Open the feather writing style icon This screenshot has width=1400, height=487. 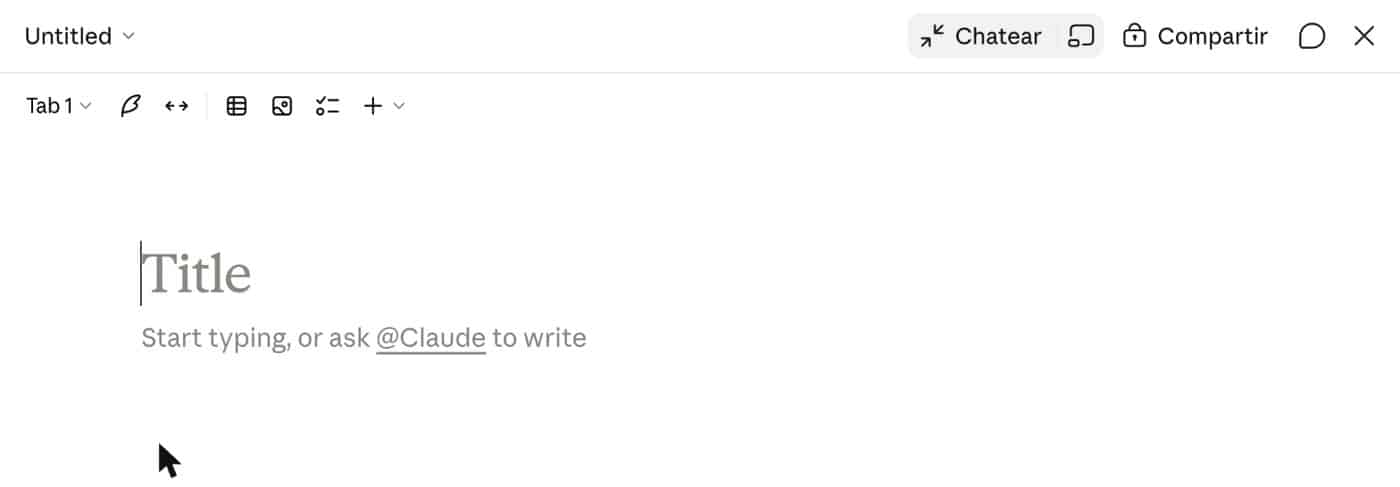(130, 106)
